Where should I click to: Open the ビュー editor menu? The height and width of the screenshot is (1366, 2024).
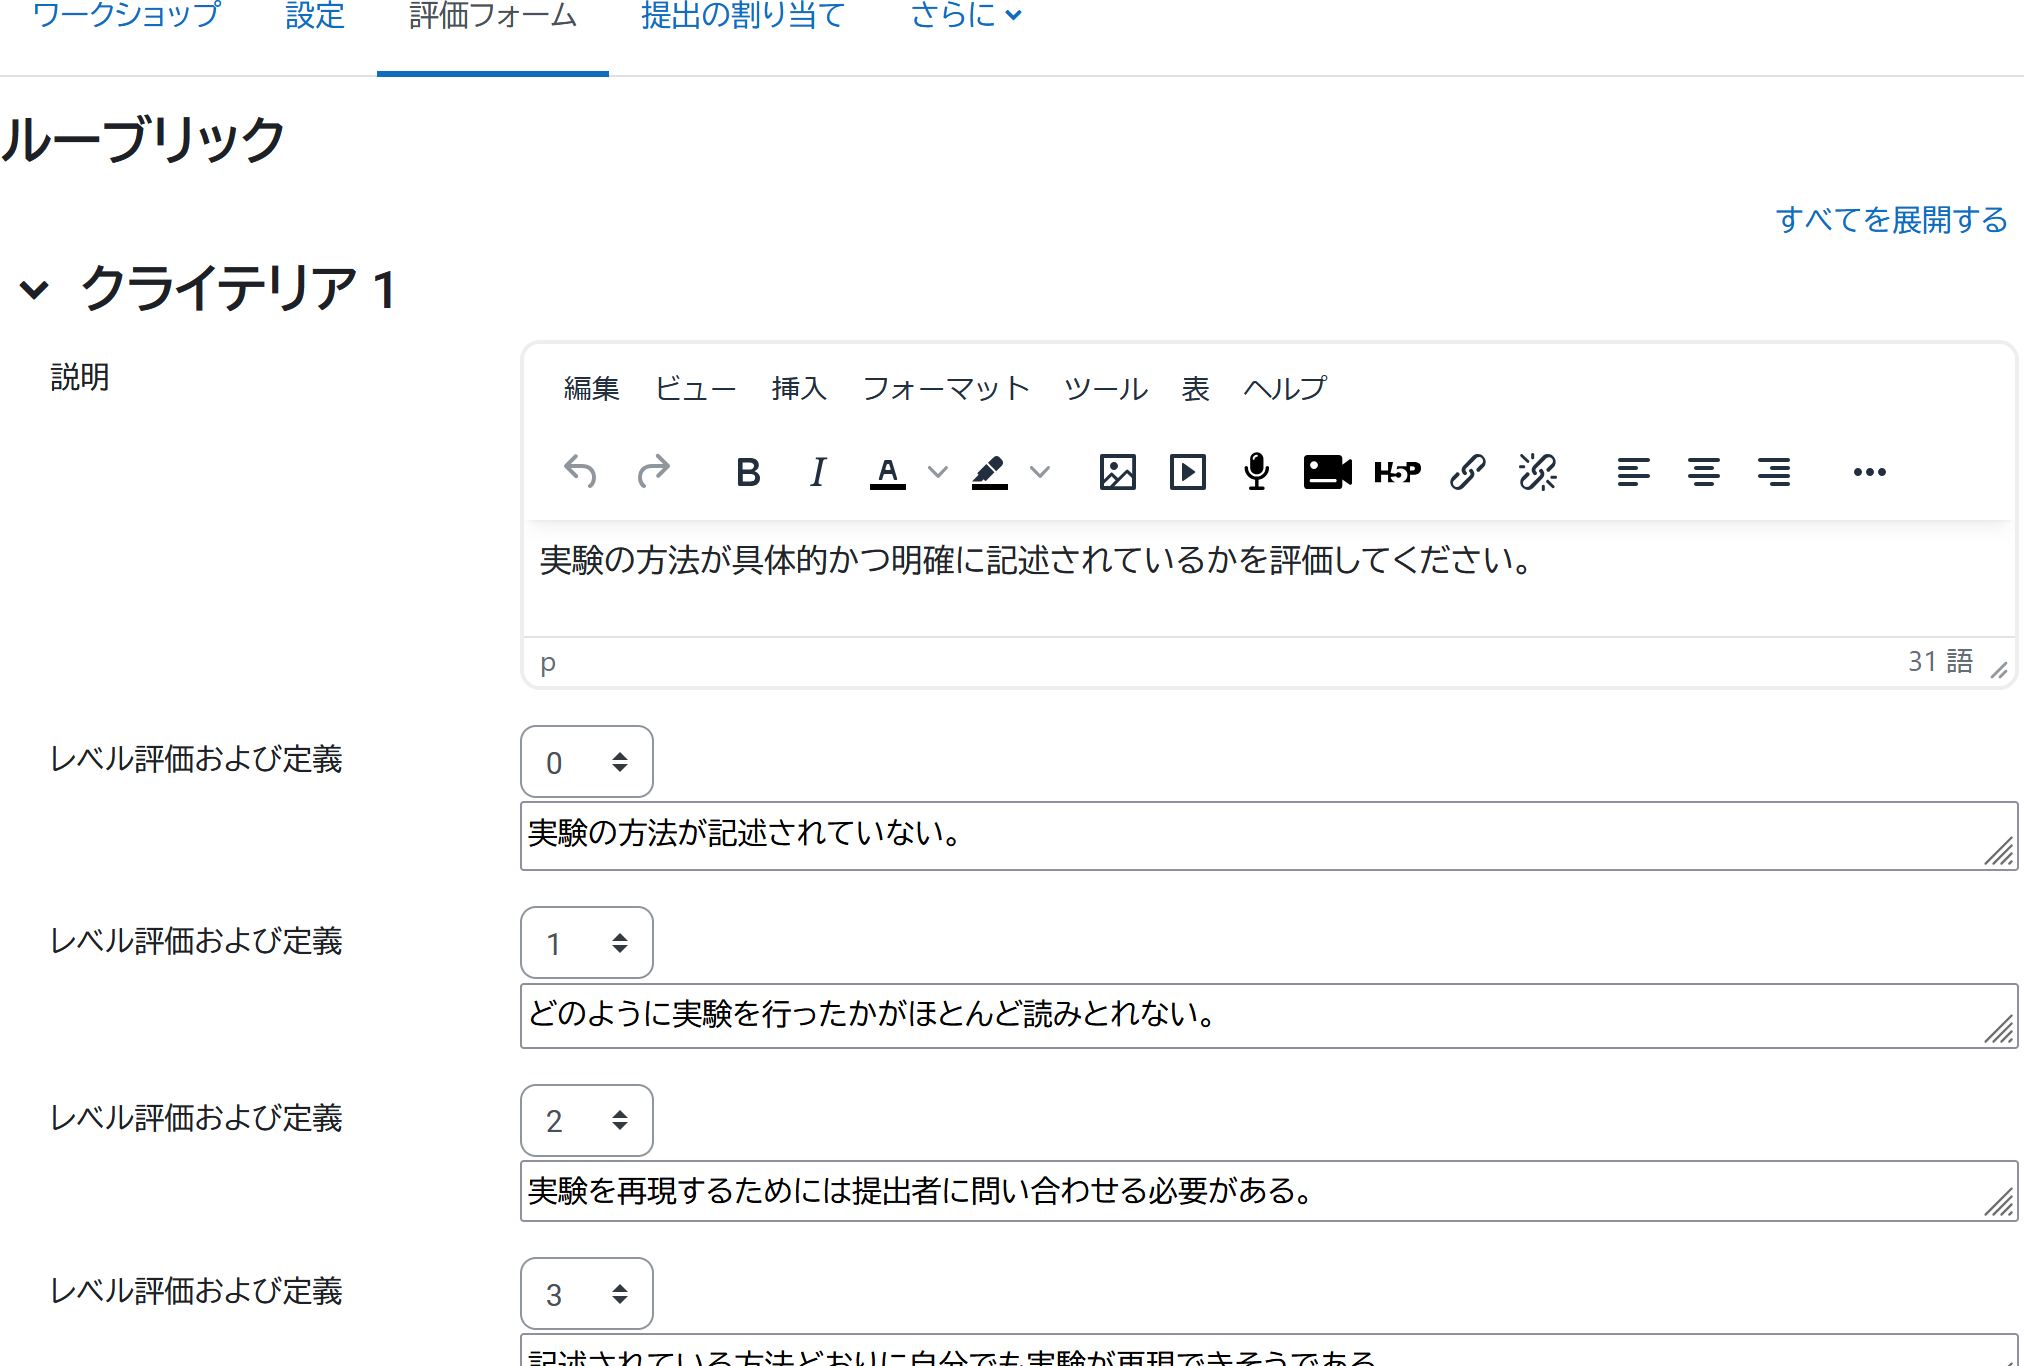point(696,388)
